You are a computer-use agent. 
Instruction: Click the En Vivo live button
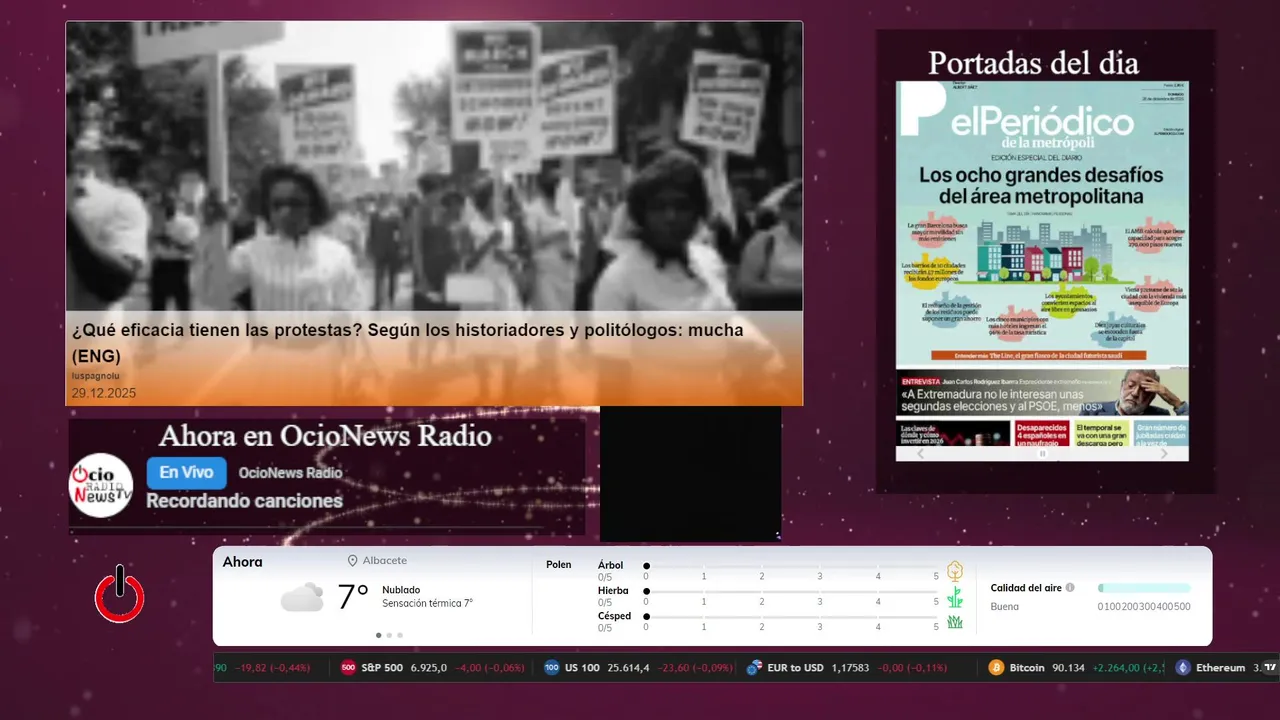click(x=186, y=472)
